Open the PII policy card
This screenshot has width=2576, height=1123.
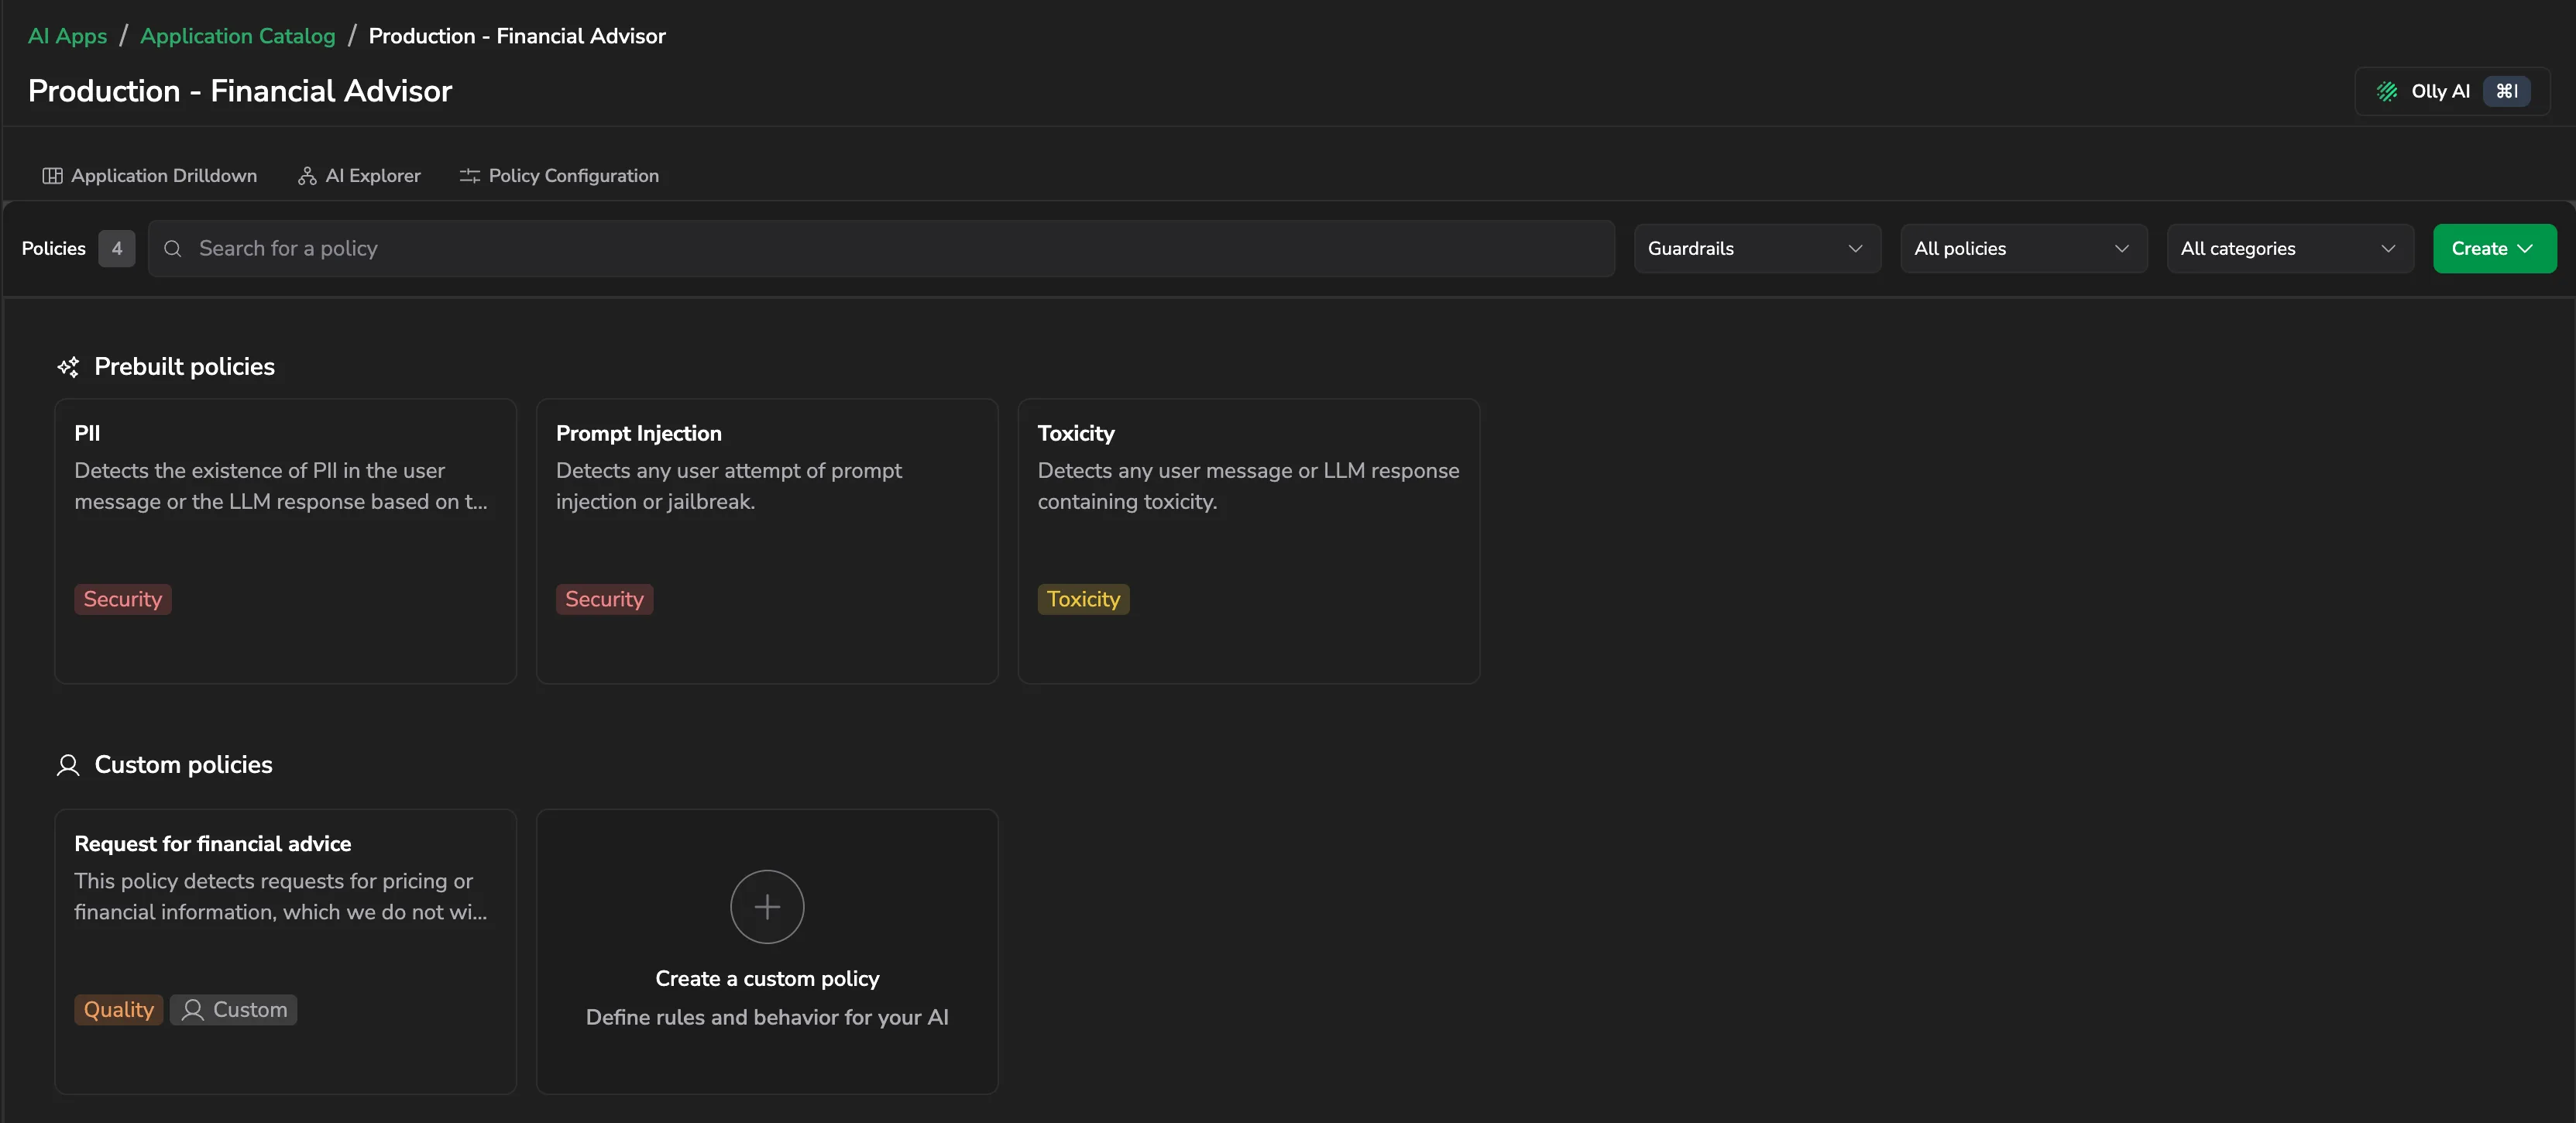click(x=285, y=541)
